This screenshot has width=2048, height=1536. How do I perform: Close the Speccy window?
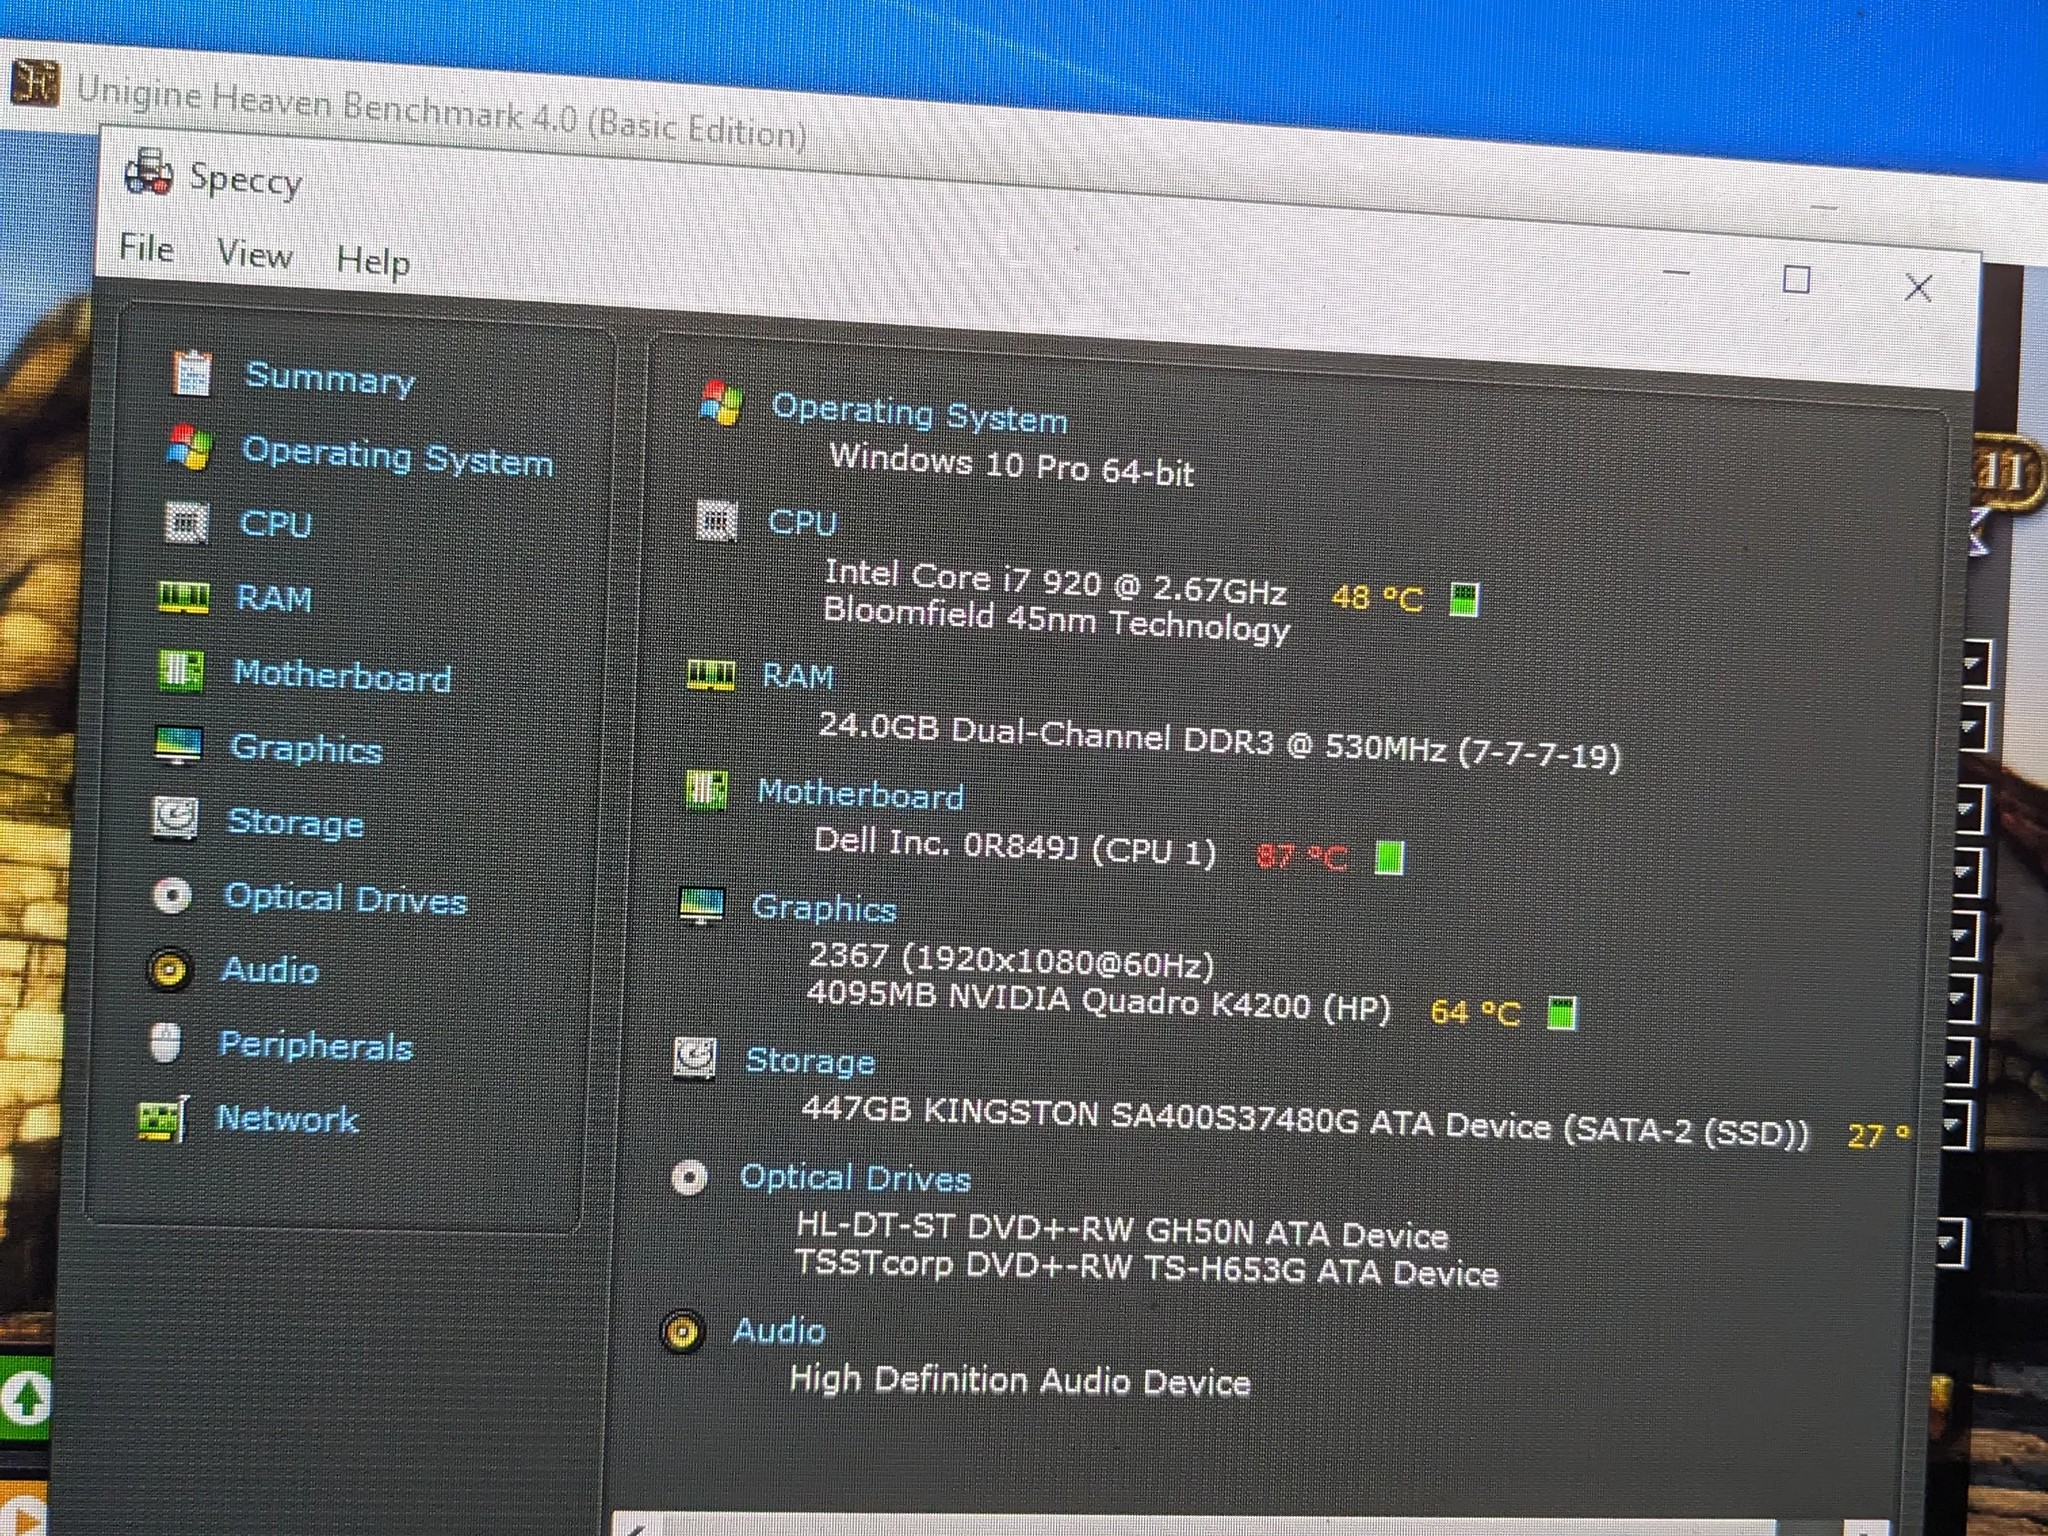coord(1917,288)
